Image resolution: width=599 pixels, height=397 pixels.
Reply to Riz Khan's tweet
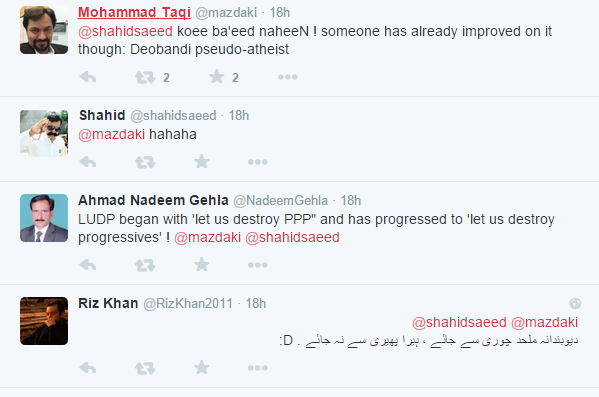click(x=88, y=368)
